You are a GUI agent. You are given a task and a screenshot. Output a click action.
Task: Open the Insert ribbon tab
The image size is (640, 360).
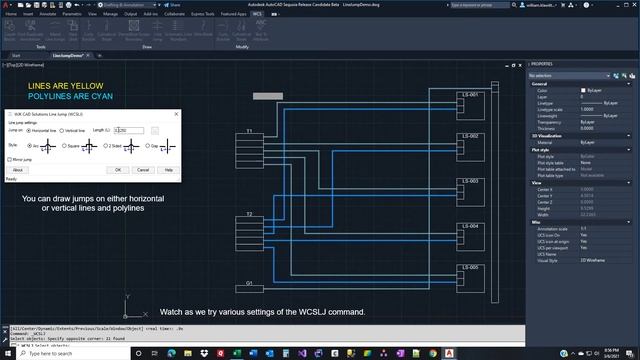[28, 14]
